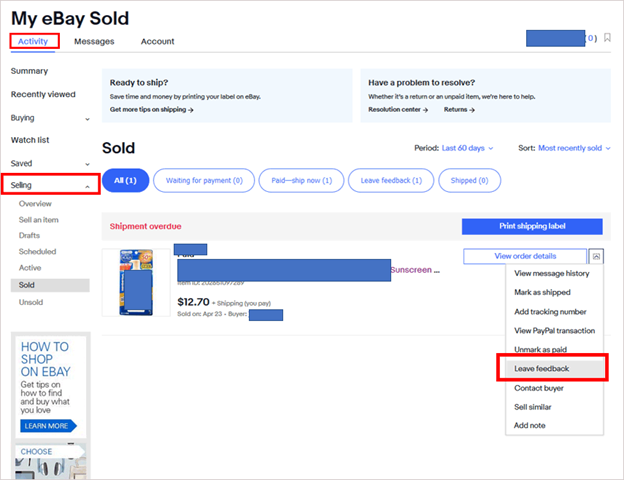This screenshot has height=480, width=624.
Task: Choose Unmark as paid
Action: point(540,349)
